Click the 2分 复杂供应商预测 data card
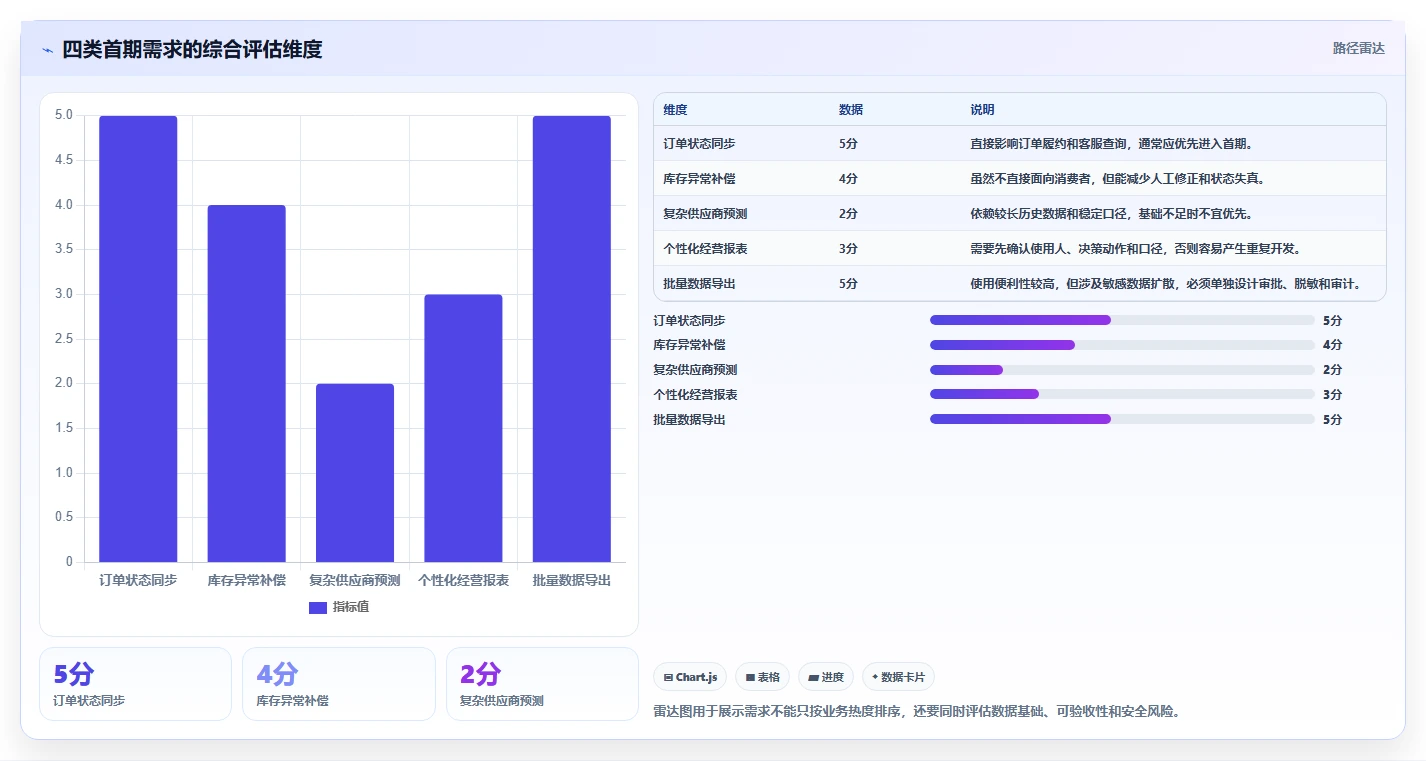This screenshot has height=761, width=1426. pyautogui.click(x=542, y=684)
